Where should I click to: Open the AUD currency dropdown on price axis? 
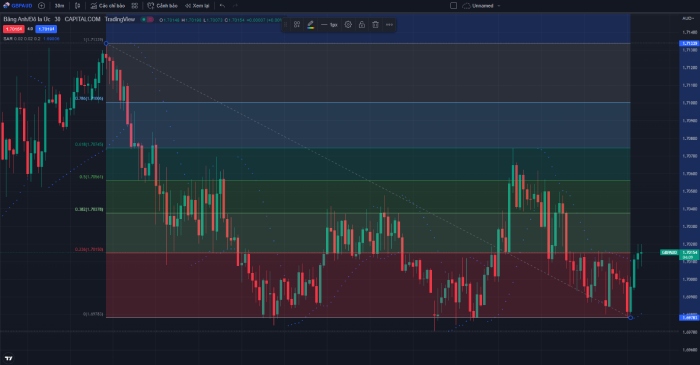click(688, 18)
